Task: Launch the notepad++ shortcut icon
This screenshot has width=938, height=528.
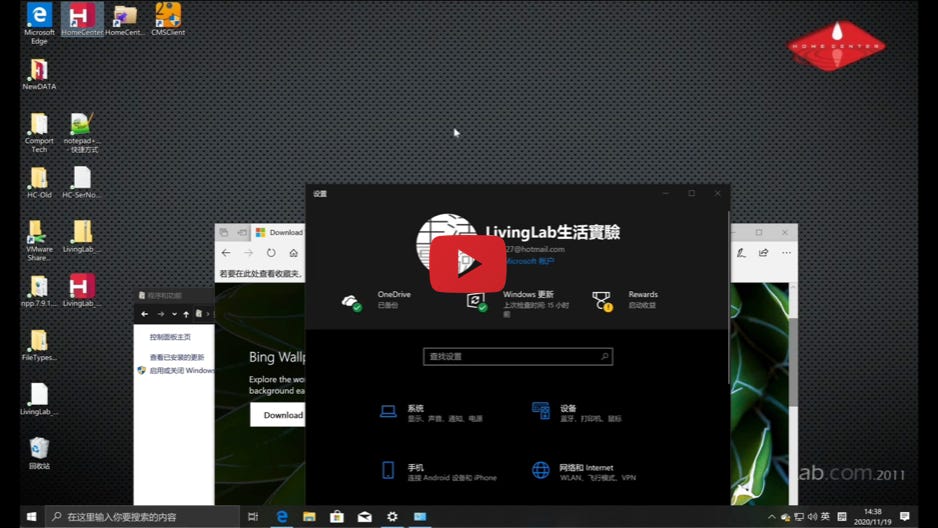Action: pyautogui.click(x=81, y=132)
